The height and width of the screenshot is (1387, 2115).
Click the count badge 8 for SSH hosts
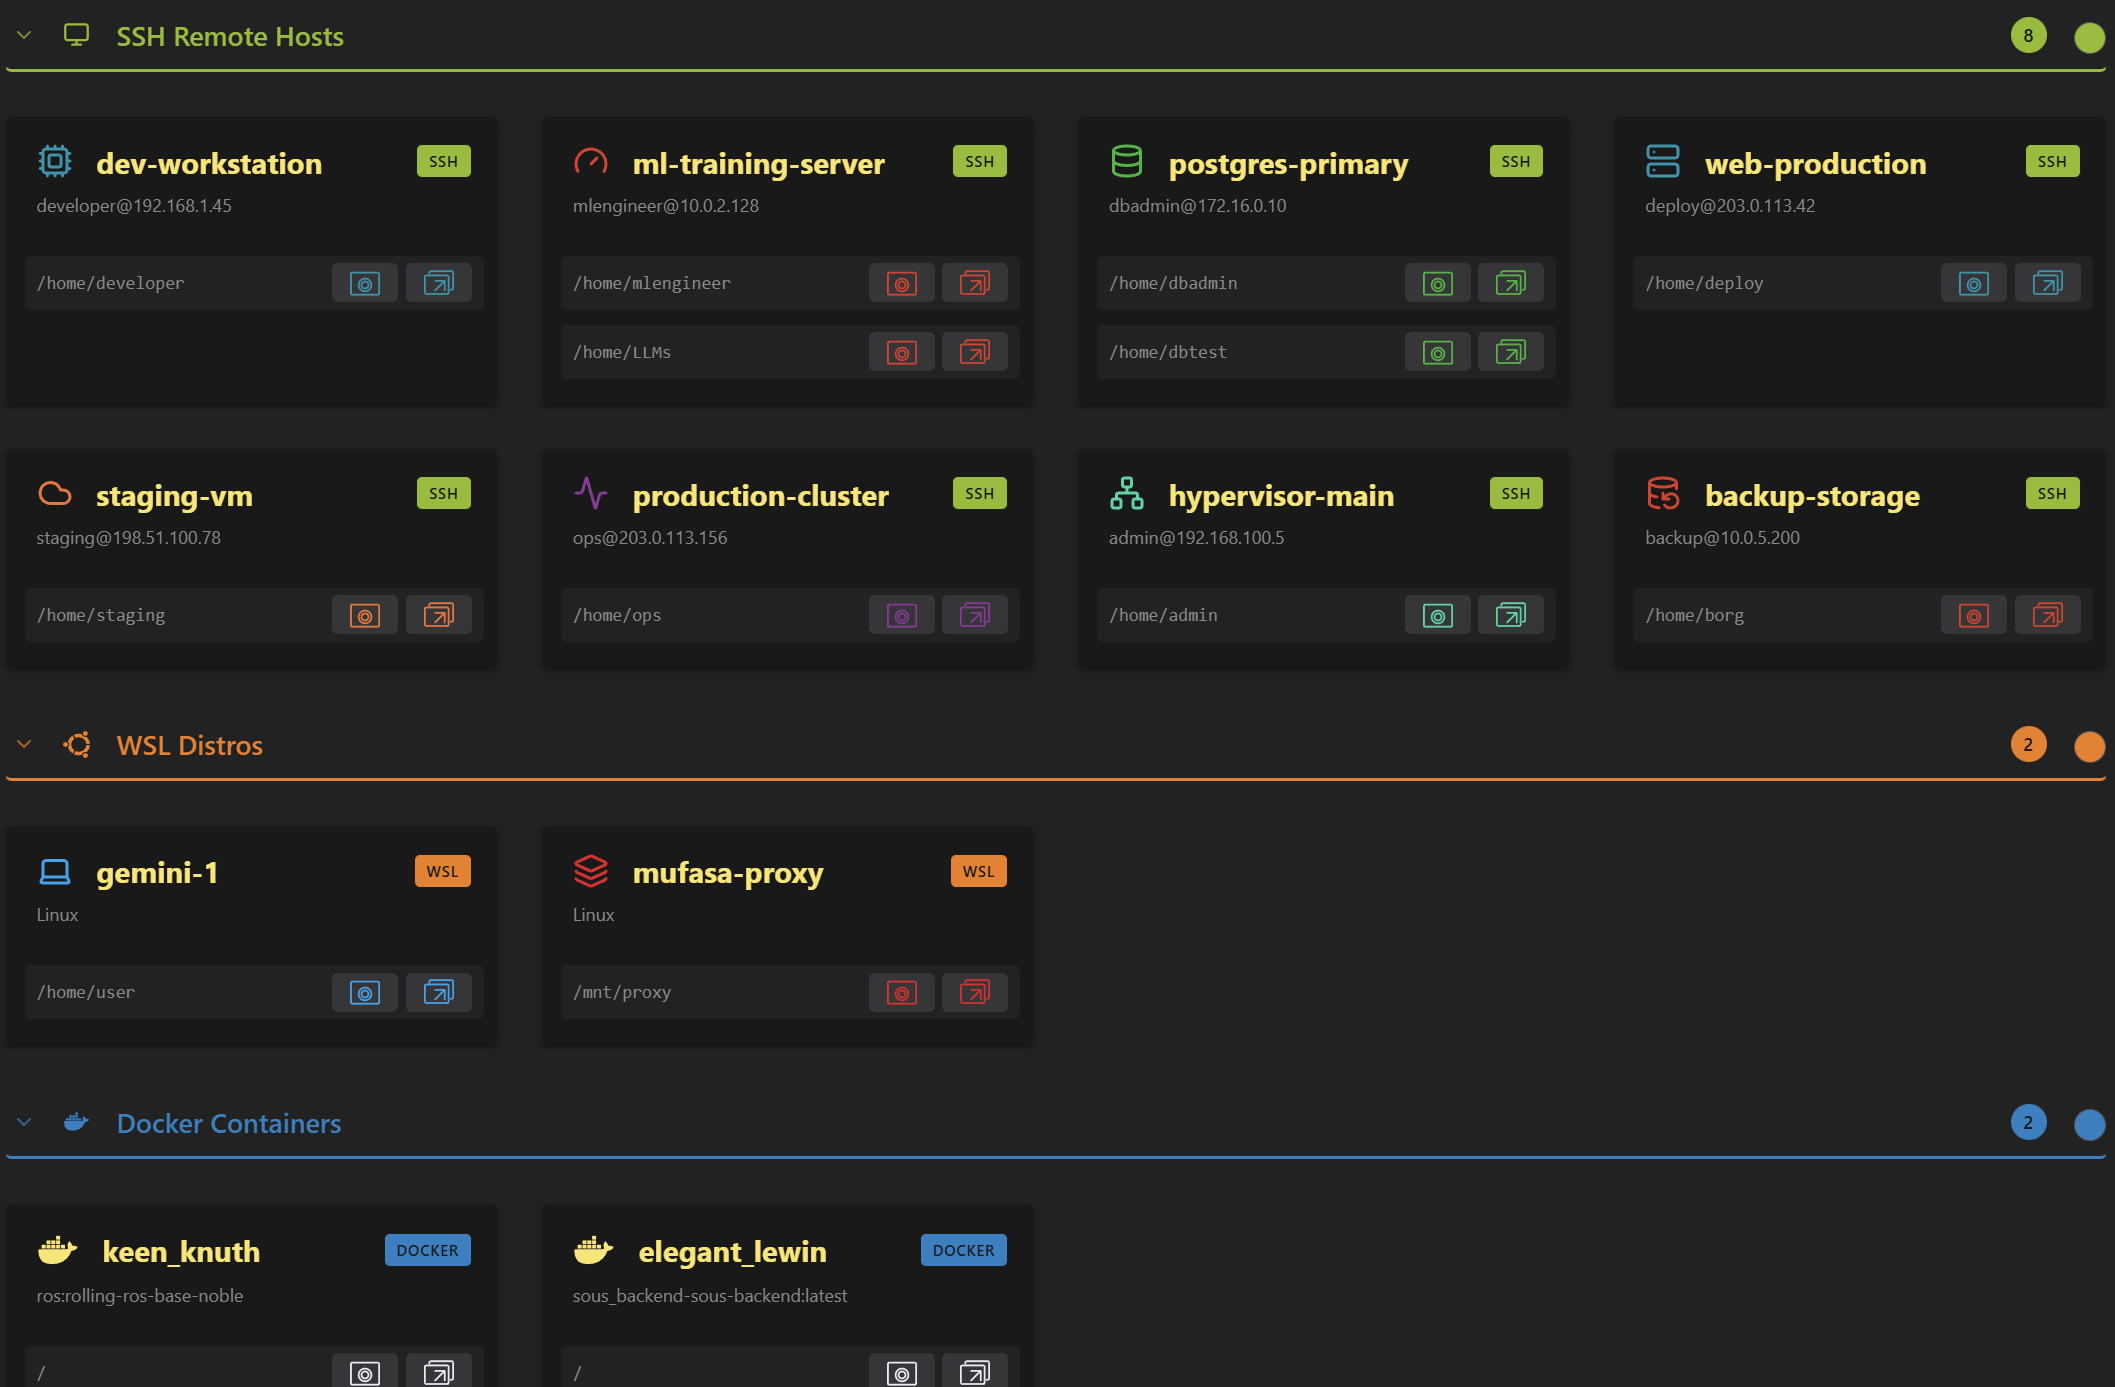point(2028,36)
